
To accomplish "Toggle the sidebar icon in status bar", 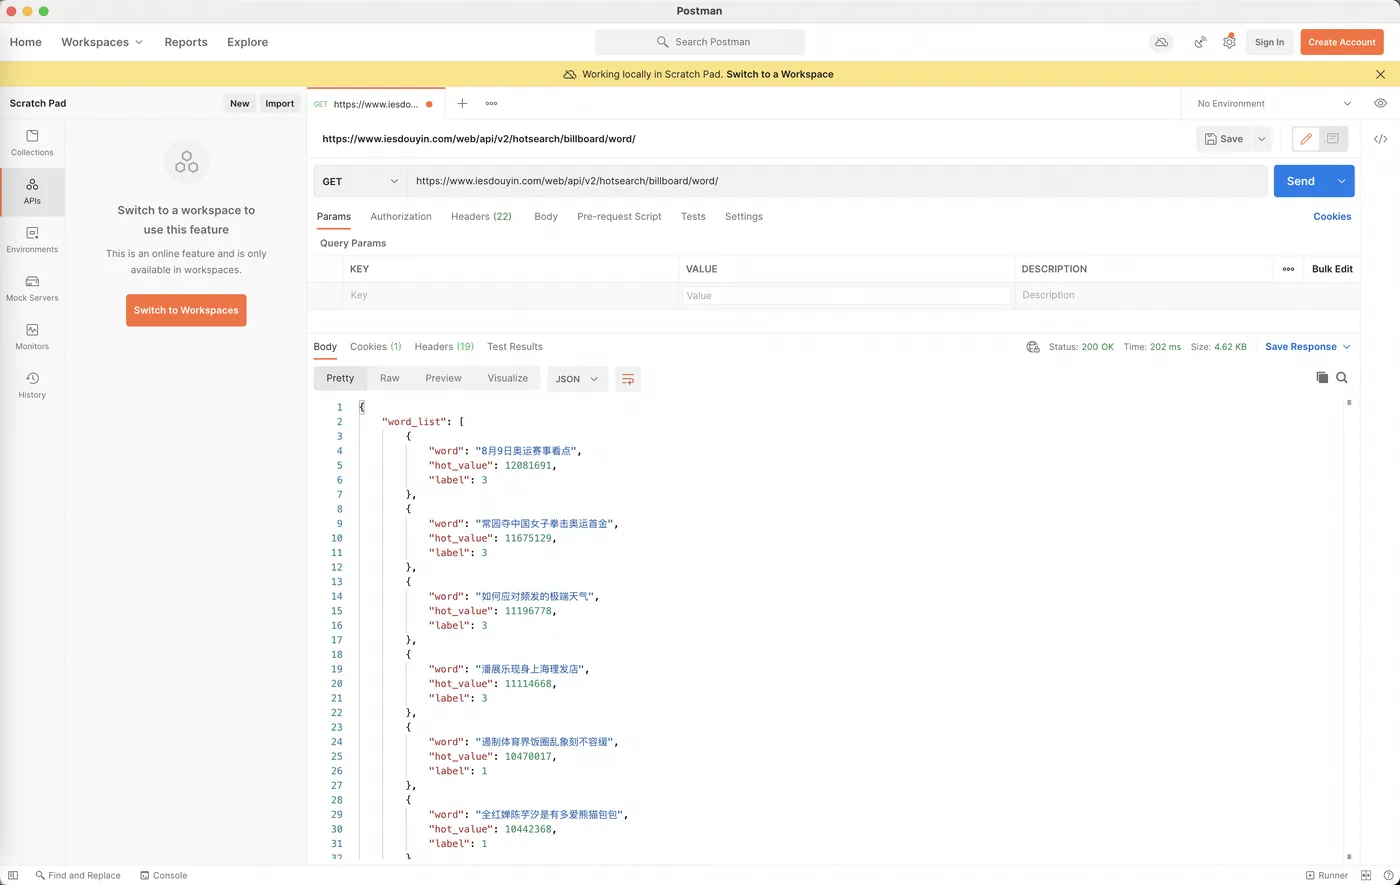I will 13,875.
